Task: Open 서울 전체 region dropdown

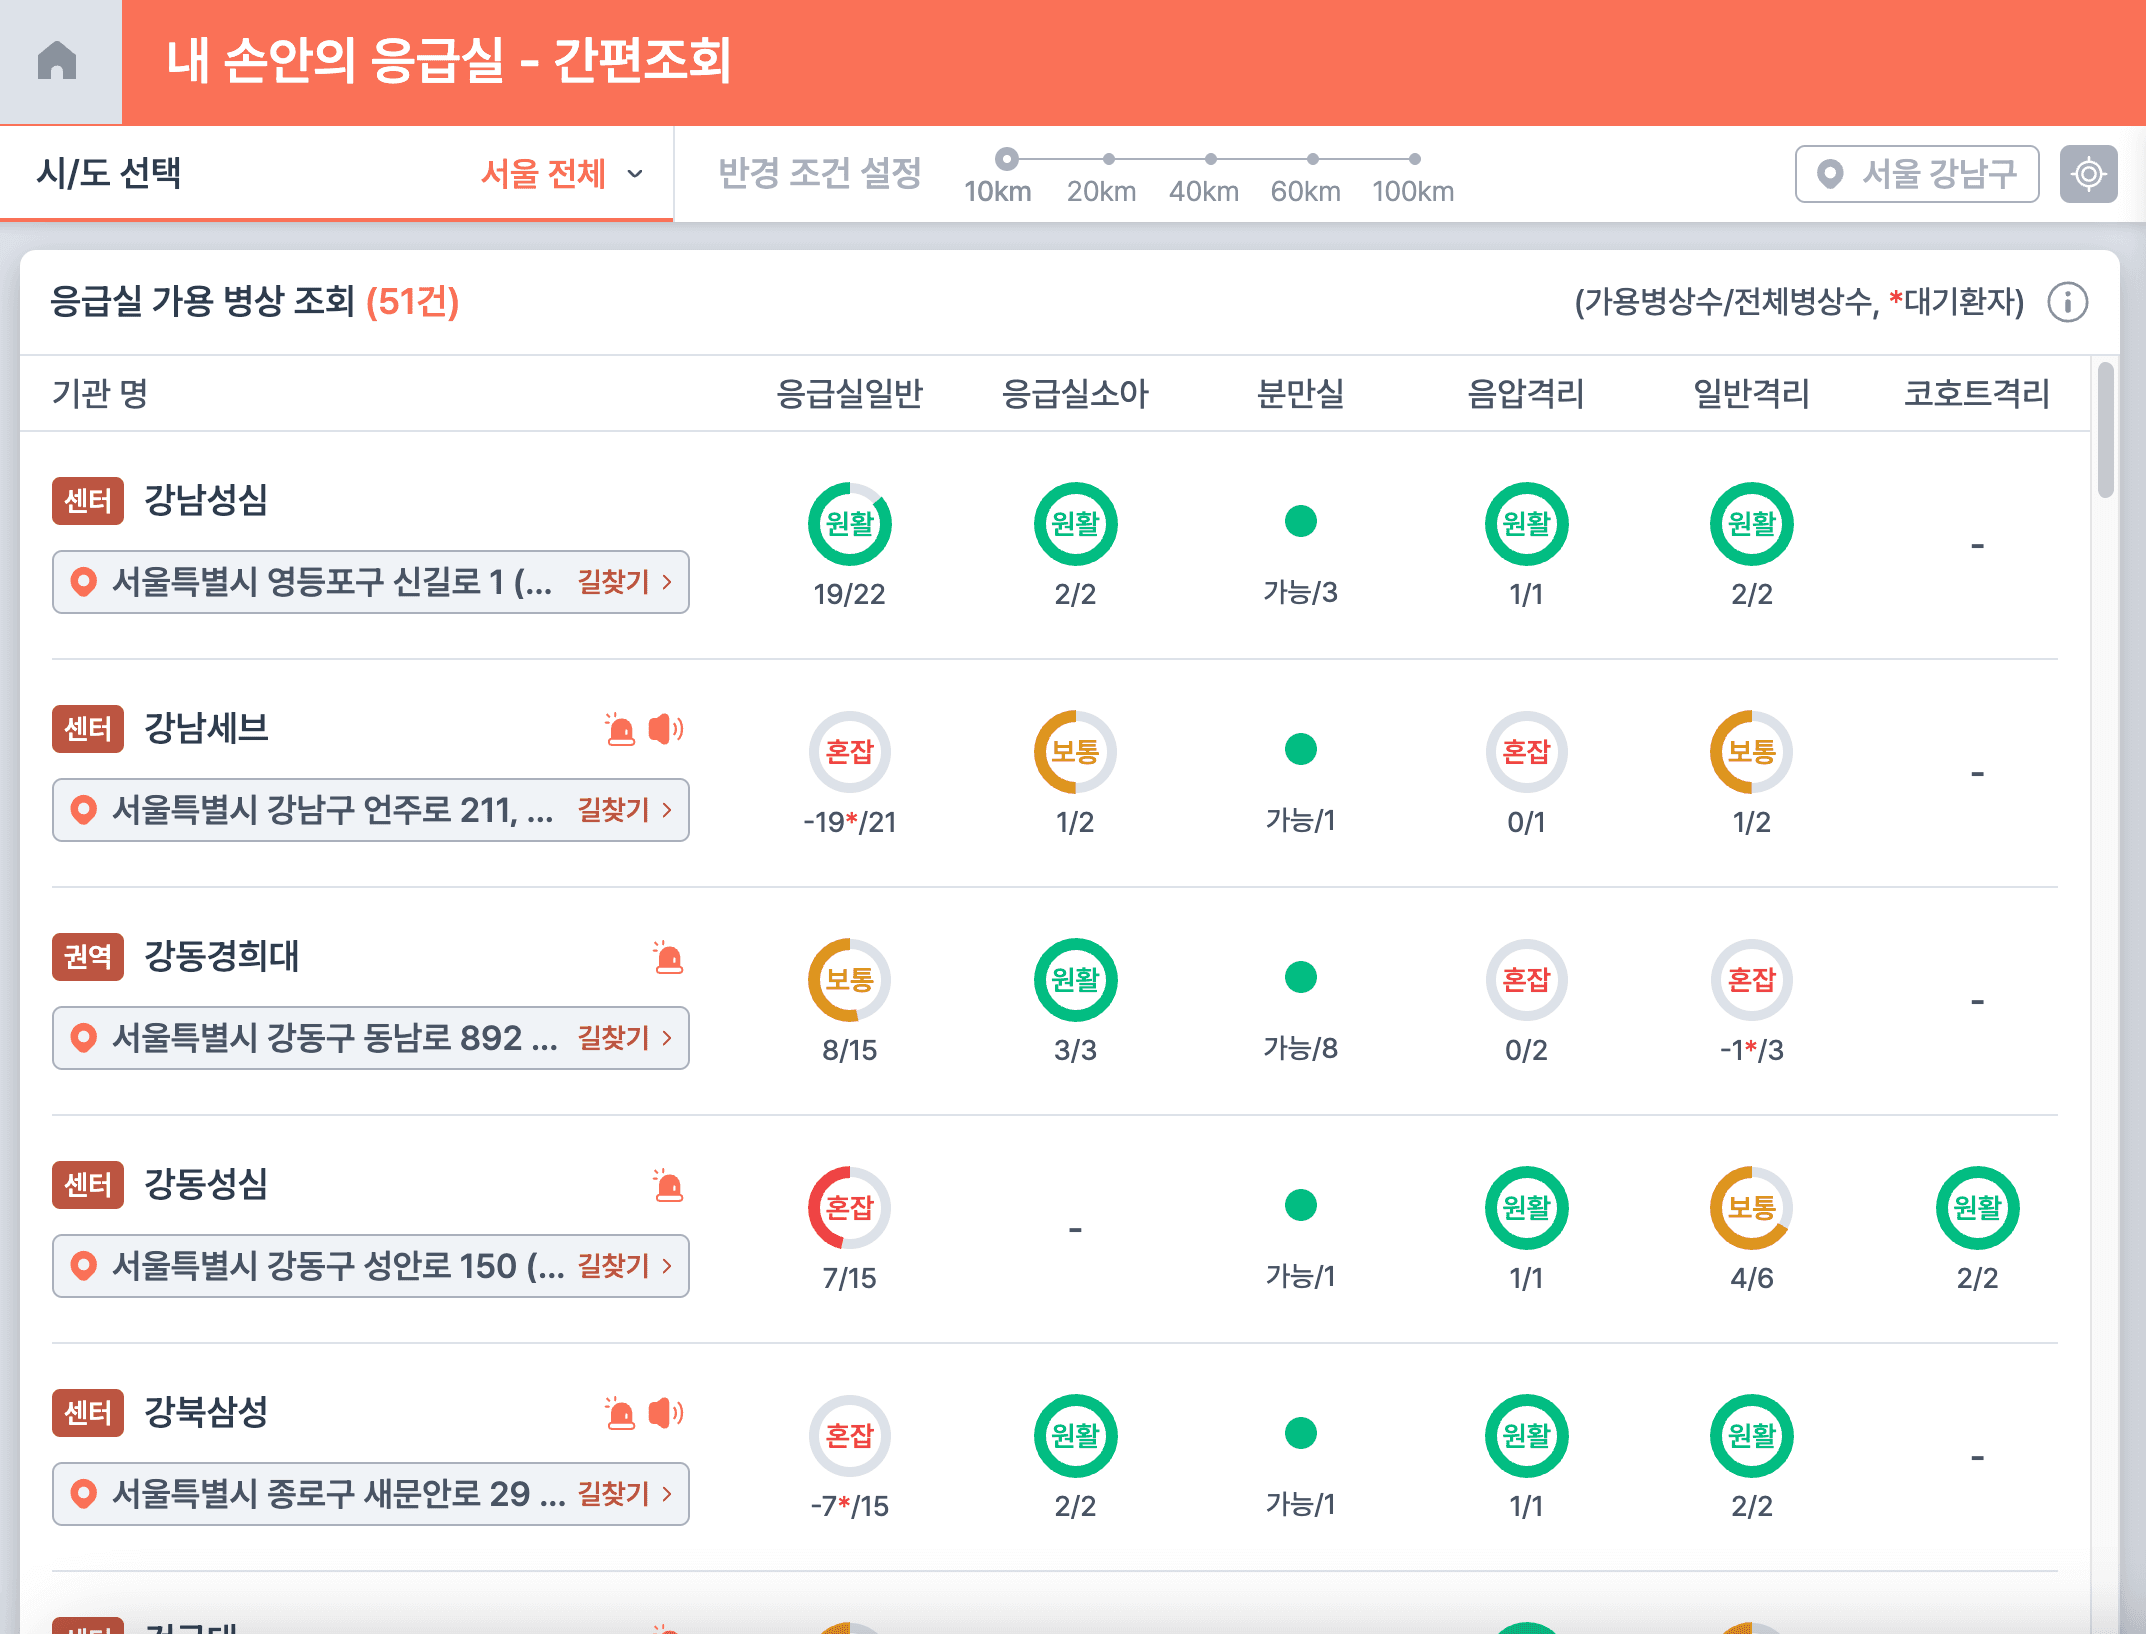Action: tap(561, 174)
